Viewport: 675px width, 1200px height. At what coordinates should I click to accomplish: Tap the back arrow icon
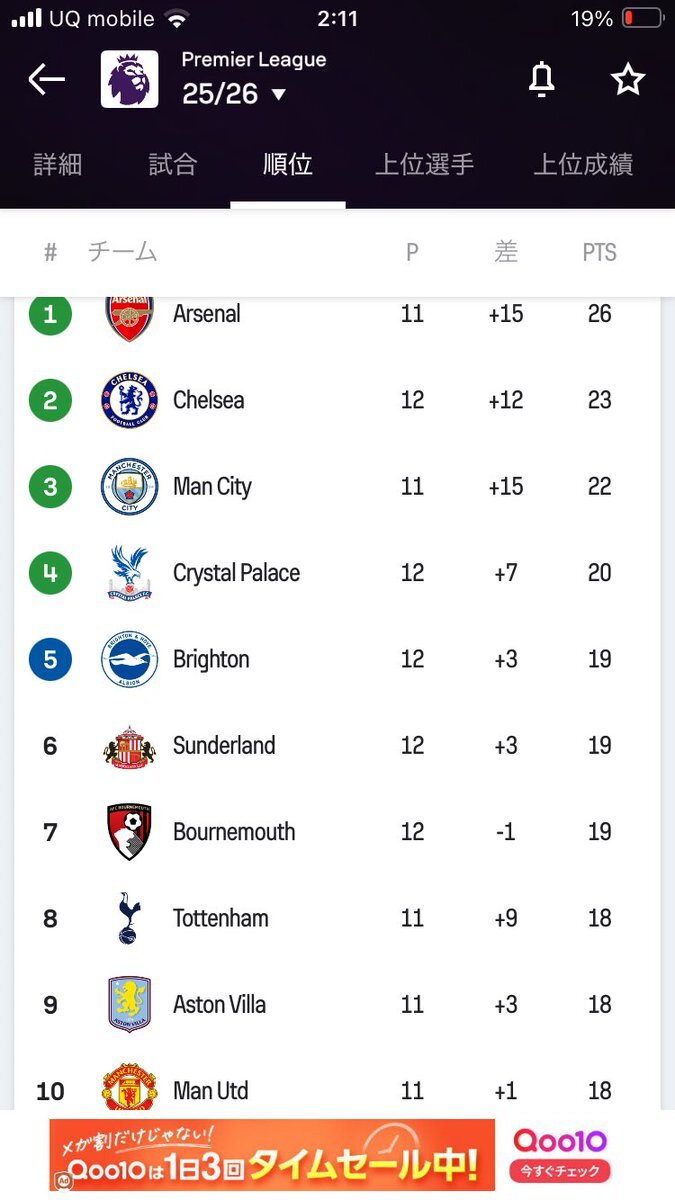point(46,79)
